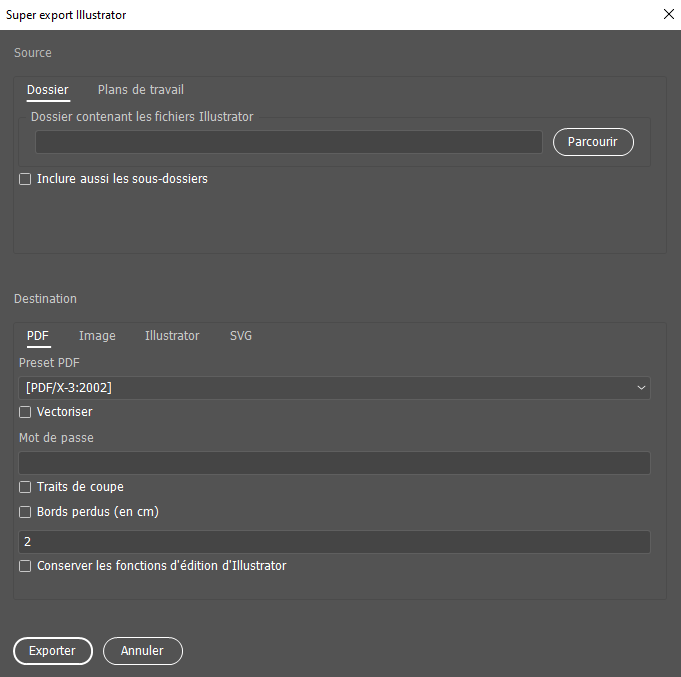
Task: Tick the Vectoriser checkbox
Action: [x=25, y=412]
